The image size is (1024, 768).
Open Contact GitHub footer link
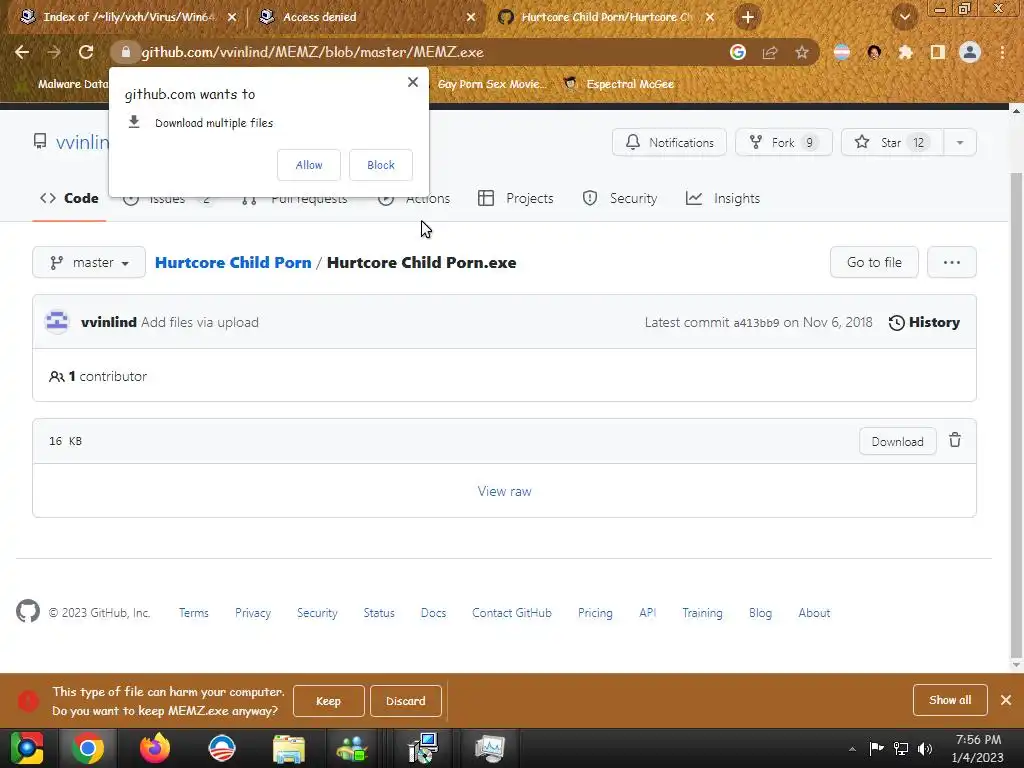[x=512, y=613]
